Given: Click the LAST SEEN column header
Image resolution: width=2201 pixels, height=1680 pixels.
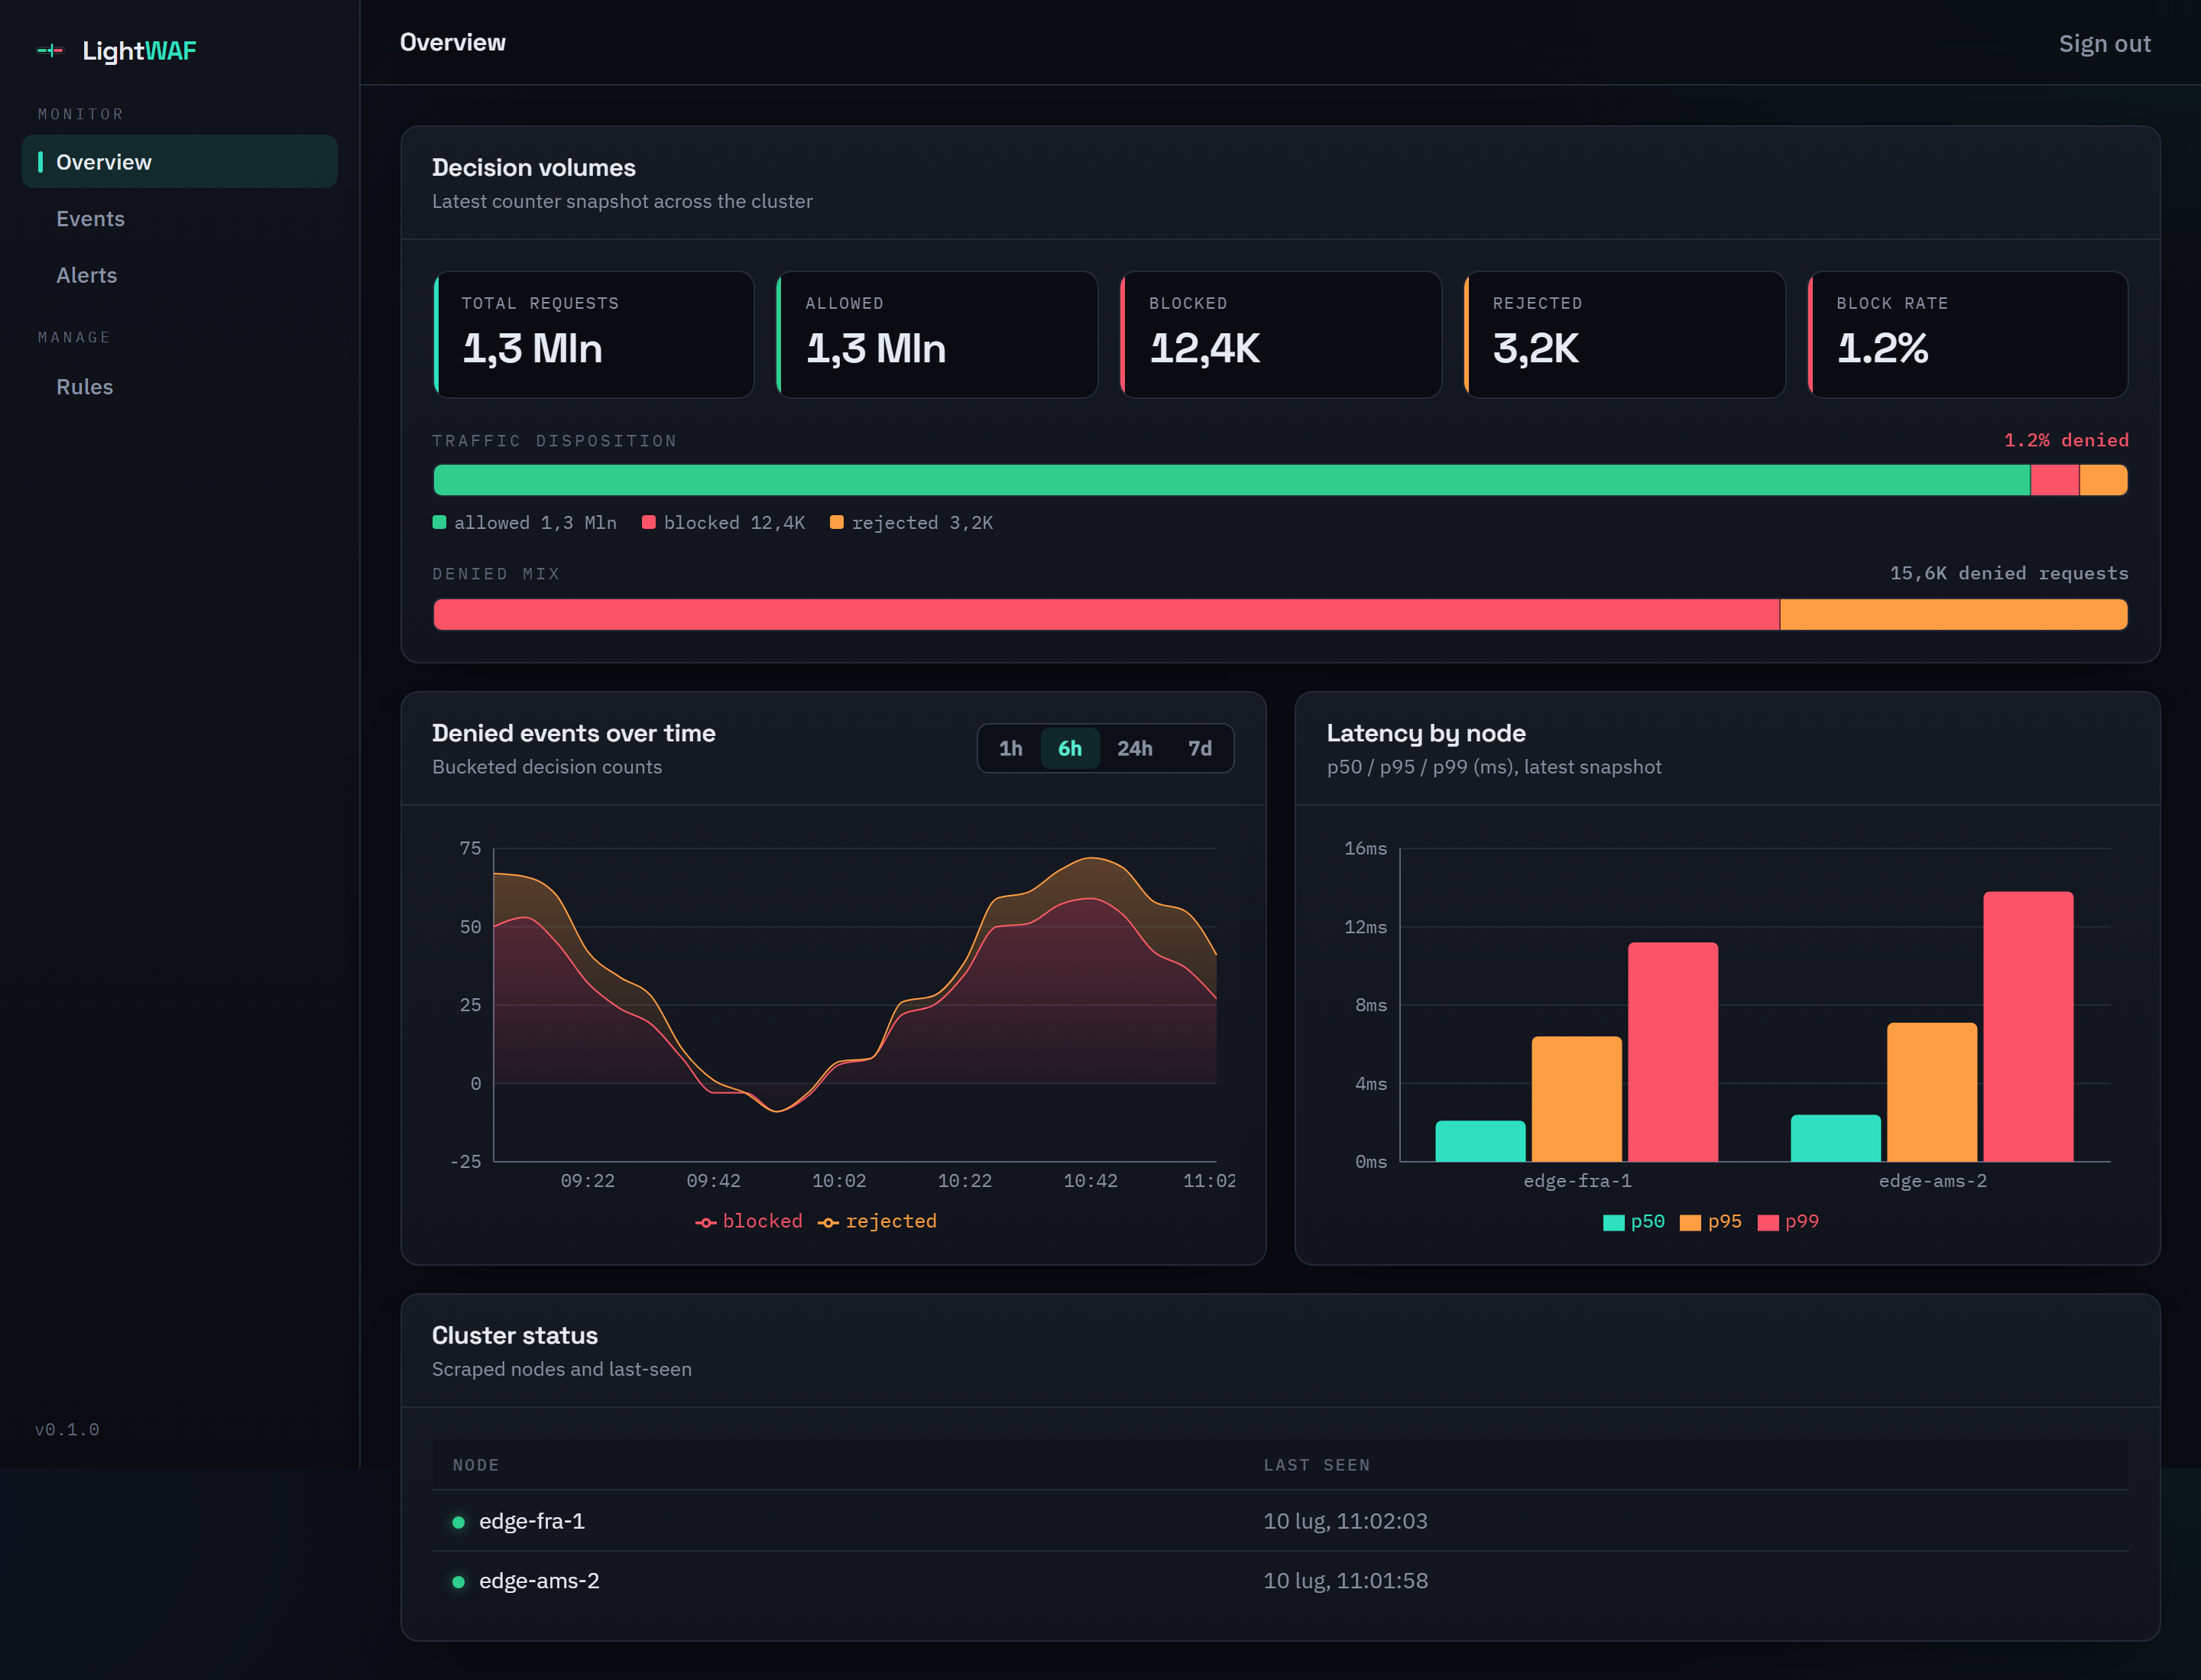Looking at the screenshot, I should click(x=1317, y=1465).
